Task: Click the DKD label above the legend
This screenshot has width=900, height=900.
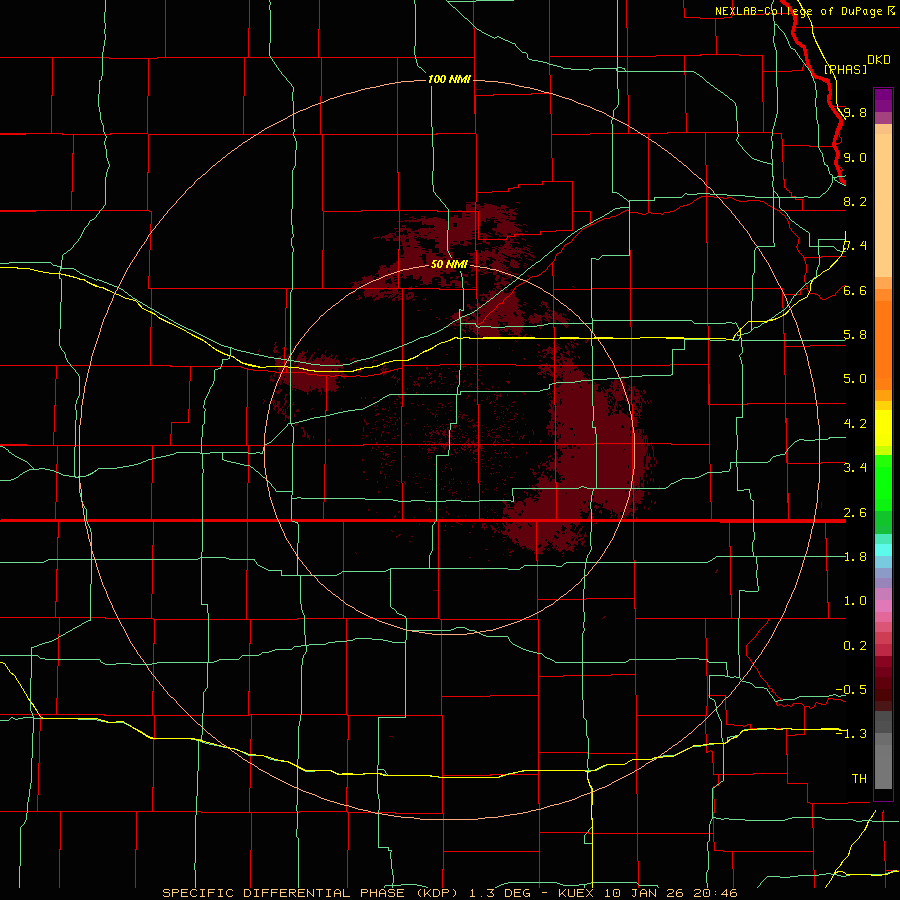Action: coord(879,60)
